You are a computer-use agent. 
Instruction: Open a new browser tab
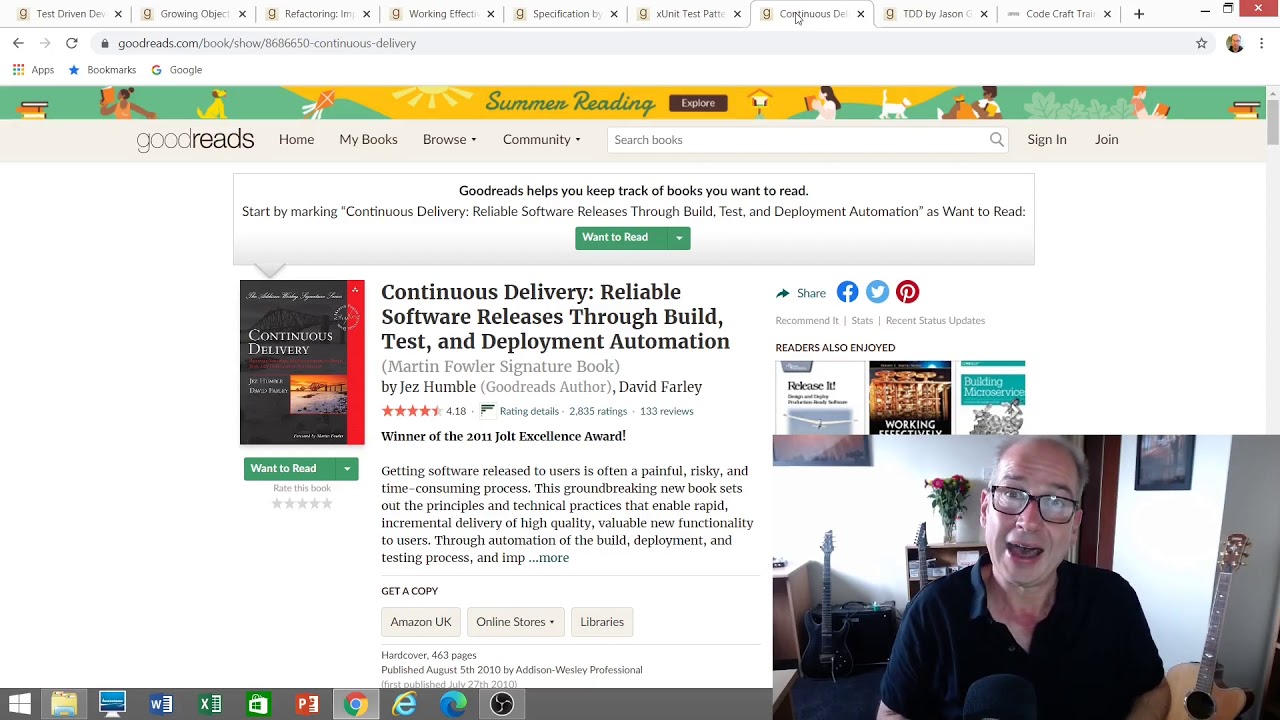tap(1139, 14)
